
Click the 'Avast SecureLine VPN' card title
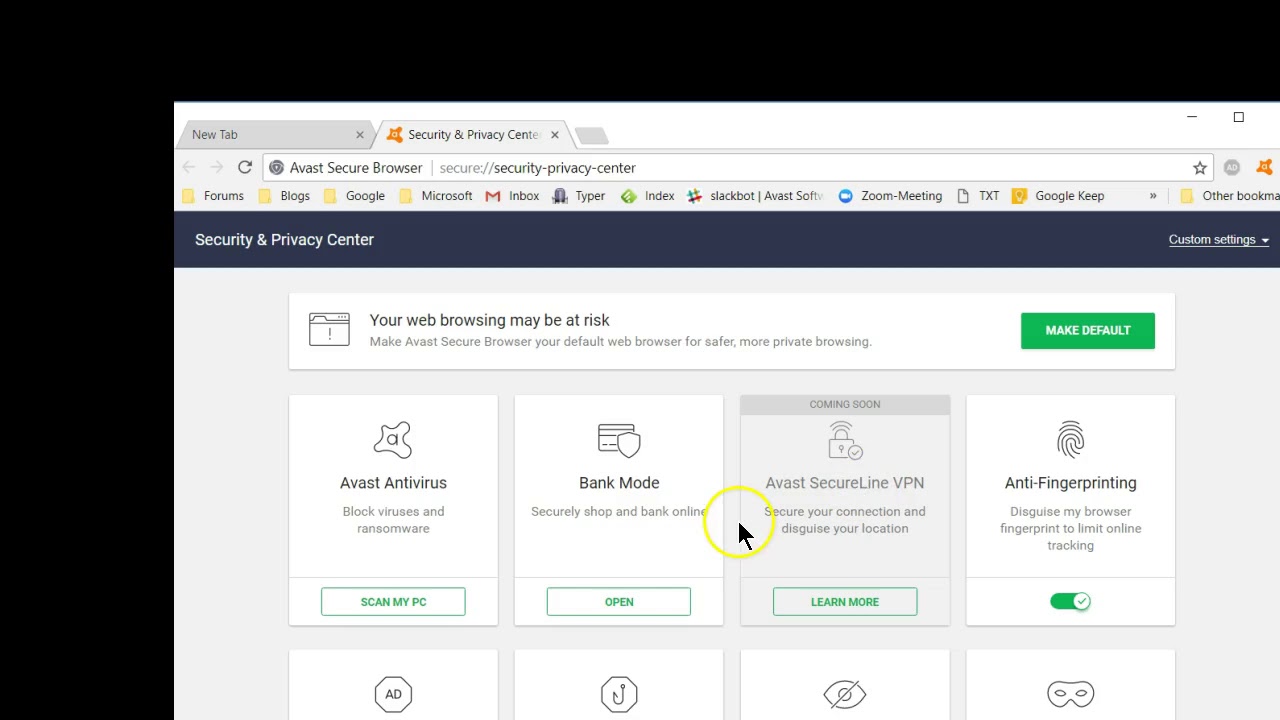[x=845, y=483]
